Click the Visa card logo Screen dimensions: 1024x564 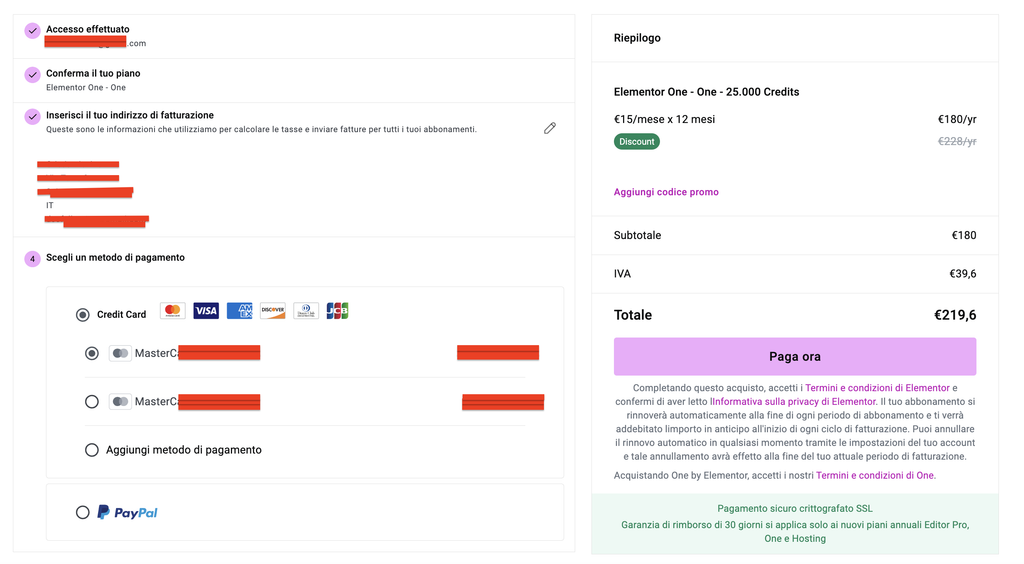(x=206, y=311)
